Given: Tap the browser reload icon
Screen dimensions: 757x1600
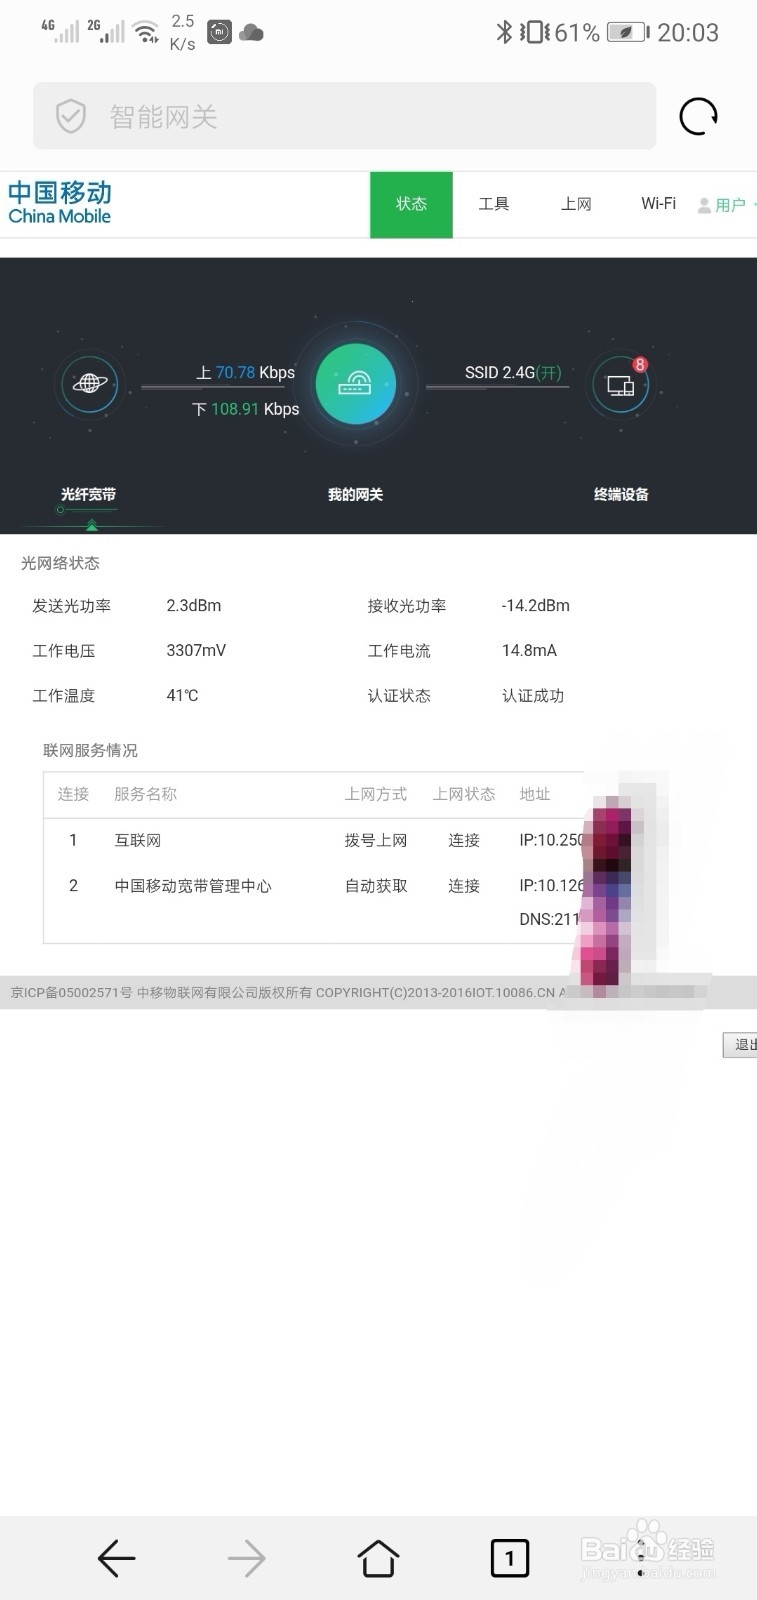Looking at the screenshot, I should tap(698, 117).
